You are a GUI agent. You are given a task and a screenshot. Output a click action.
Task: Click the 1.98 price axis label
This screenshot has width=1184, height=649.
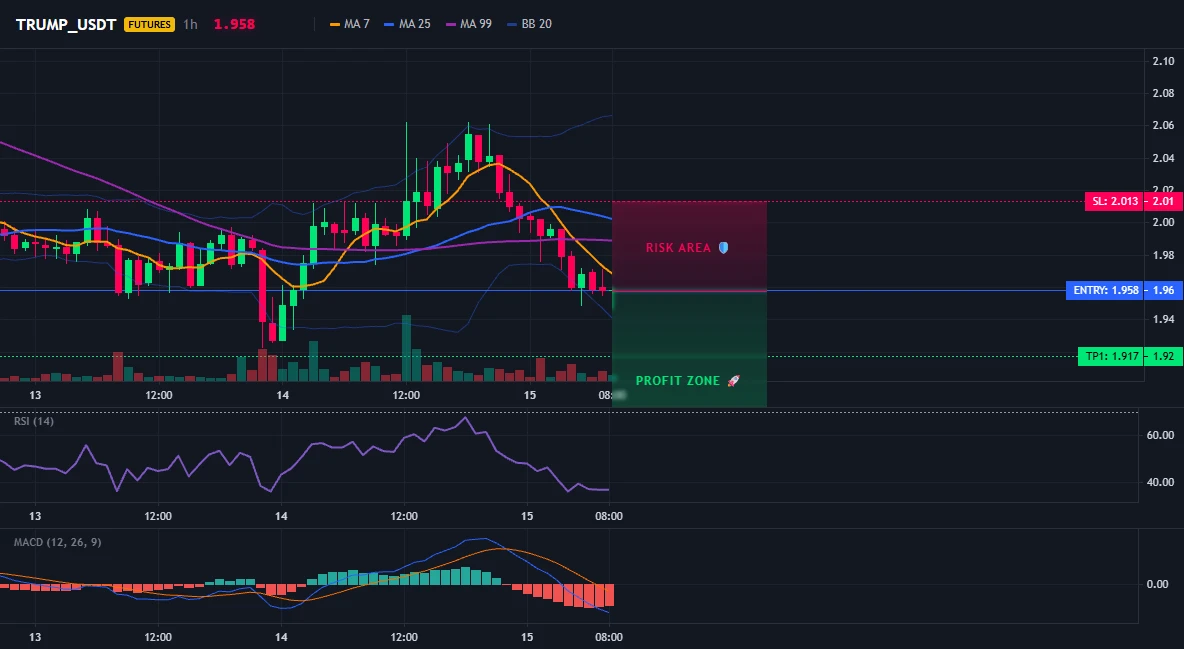[1163, 255]
